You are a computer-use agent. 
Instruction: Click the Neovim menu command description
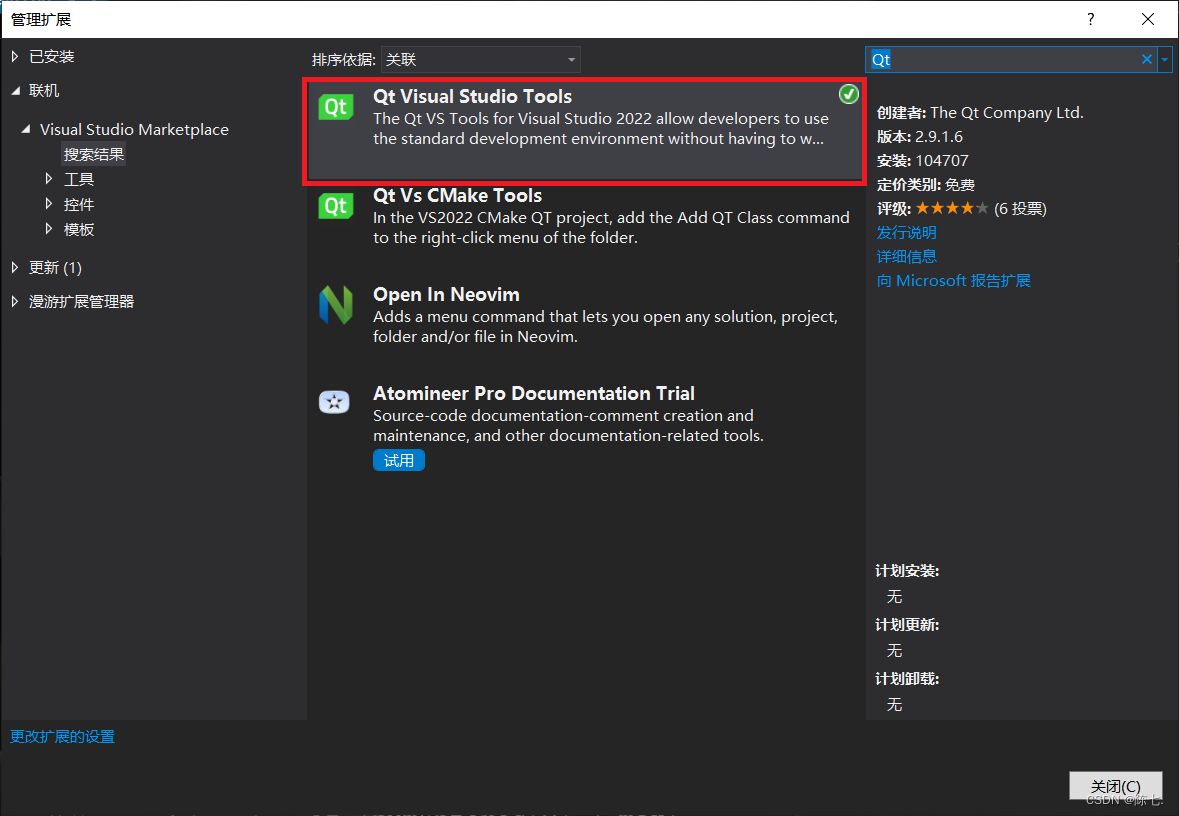tap(605, 326)
